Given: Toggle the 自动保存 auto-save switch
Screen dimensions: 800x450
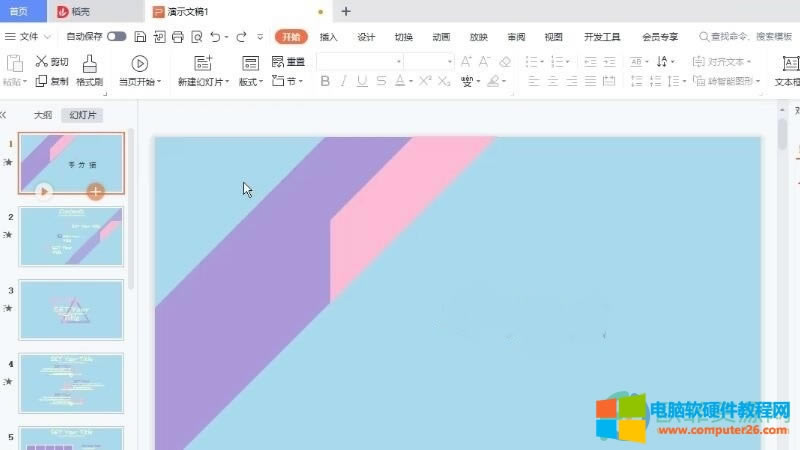Looking at the screenshot, I should coord(116,36).
